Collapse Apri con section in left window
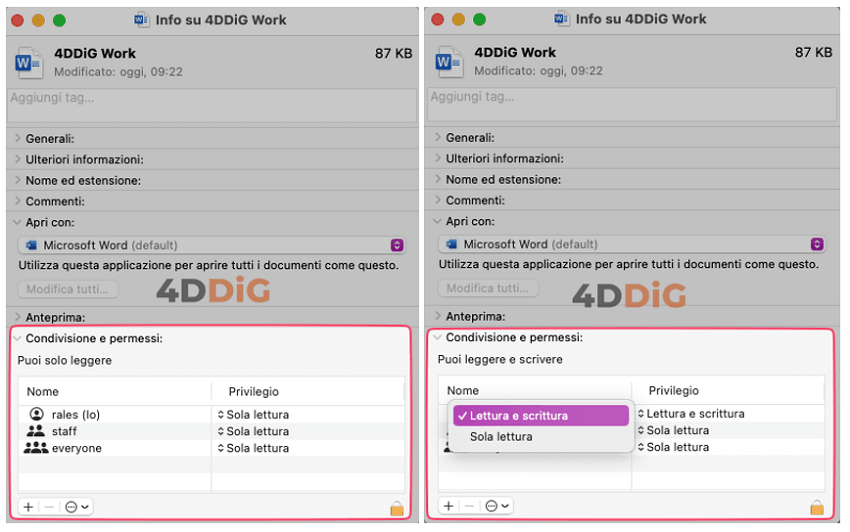 pyautogui.click(x=17, y=222)
